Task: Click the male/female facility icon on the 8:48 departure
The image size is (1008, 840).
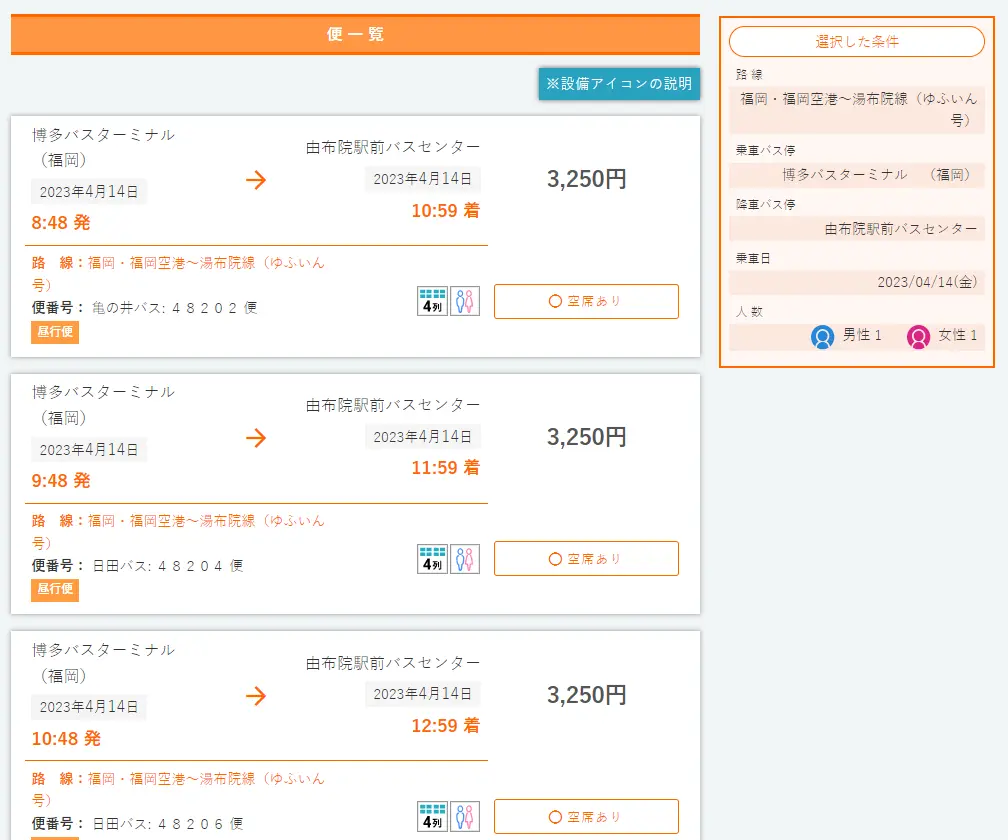Action: point(463,300)
